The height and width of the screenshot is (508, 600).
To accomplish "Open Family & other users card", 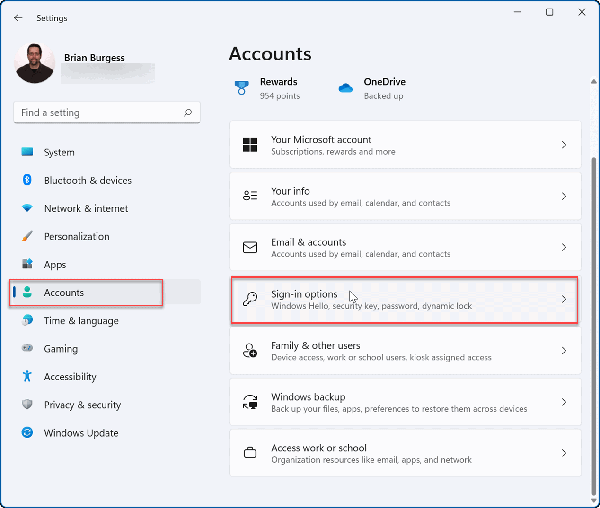I will click(x=405, y=350).
